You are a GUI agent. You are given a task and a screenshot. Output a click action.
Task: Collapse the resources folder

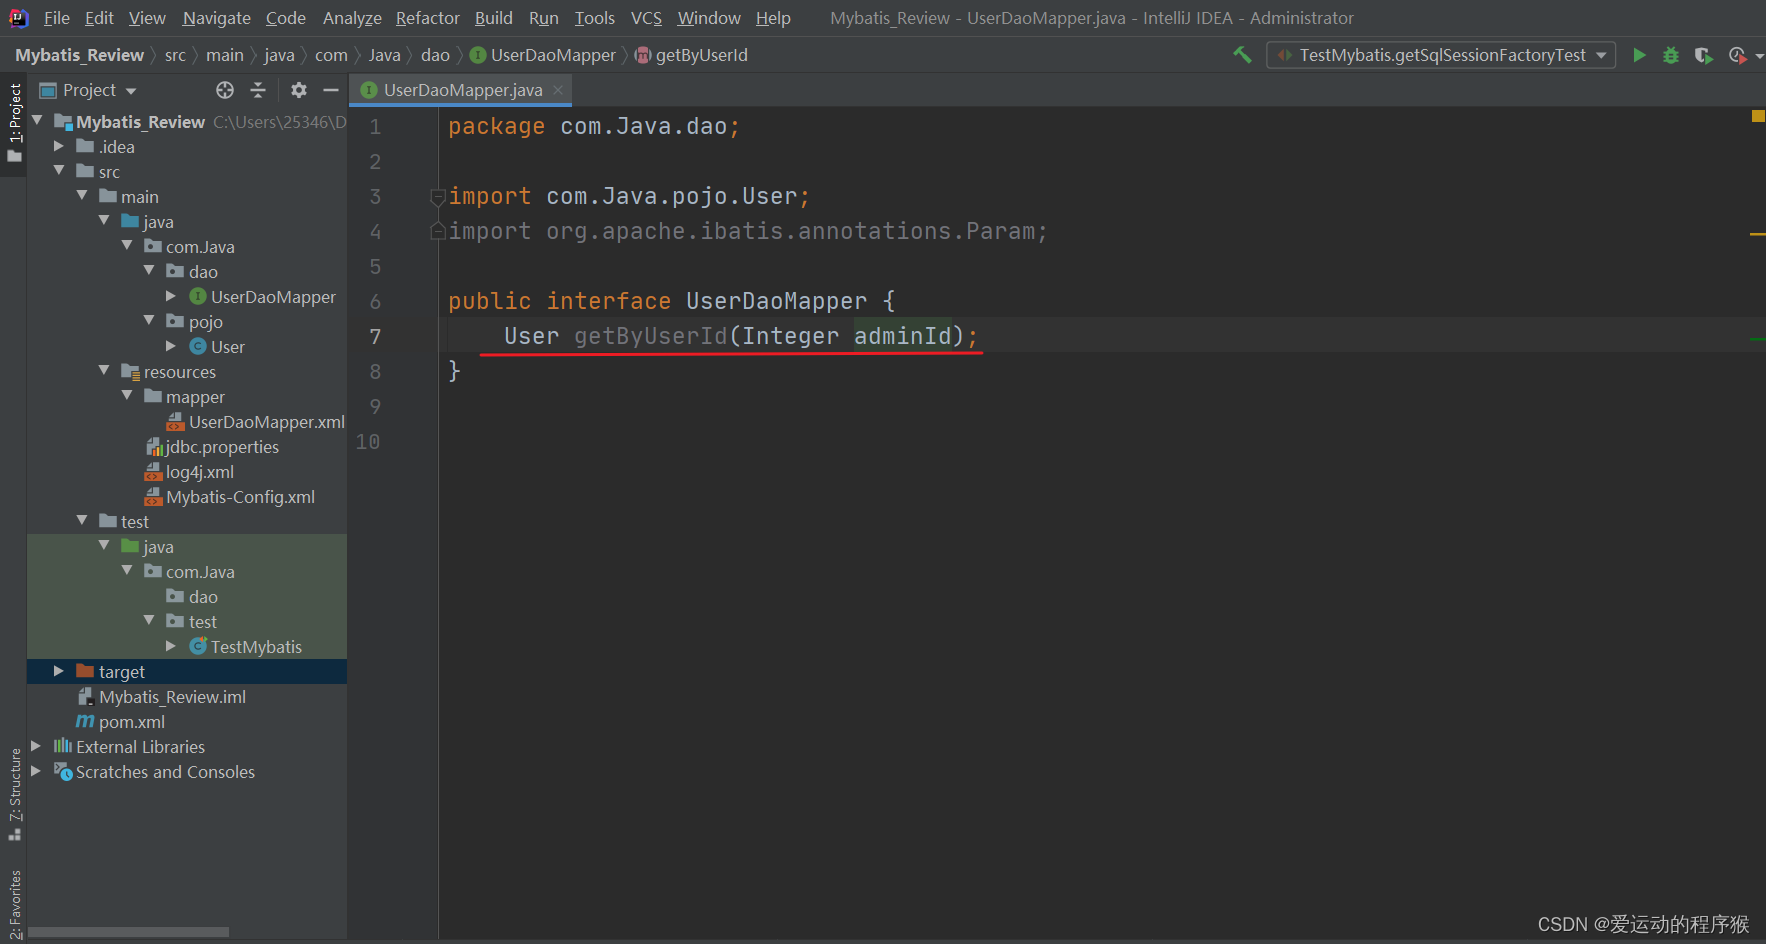click(x=104, y=371)
